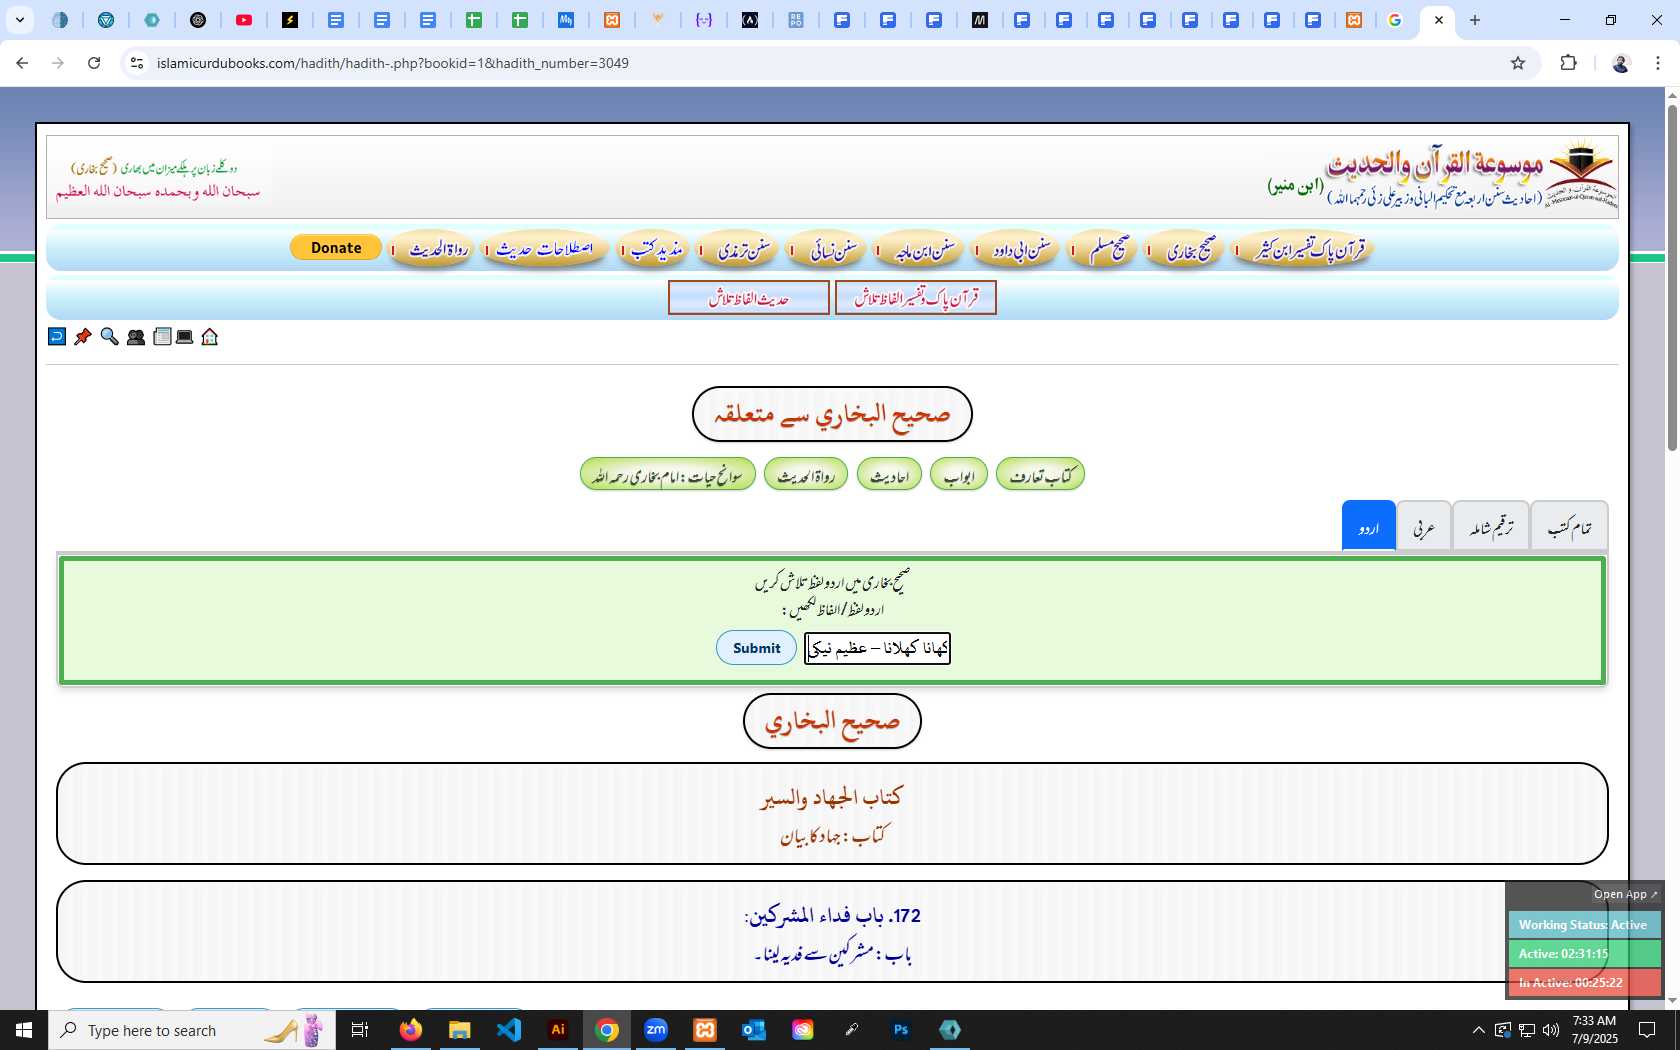Screen dimensions: 1680x1050
Task: Launch Visual Studio Code from taskbar
Action: point(509,1030)
